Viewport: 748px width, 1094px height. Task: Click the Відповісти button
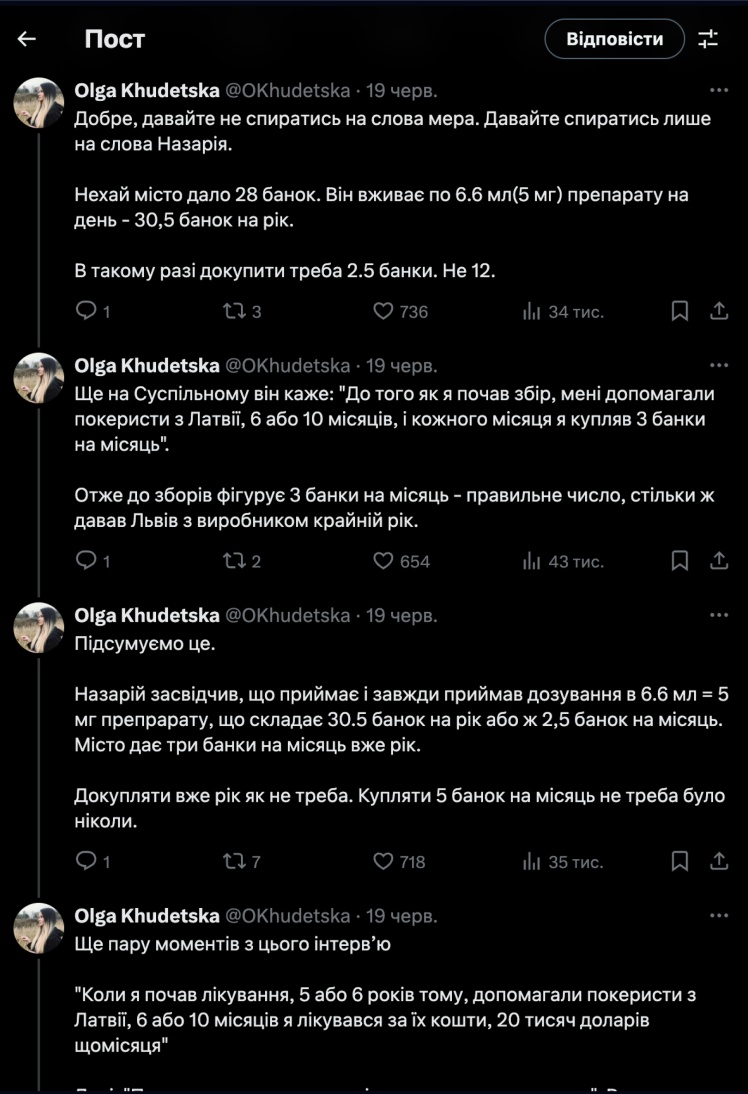pyautogui.click(x=614, y=39)
